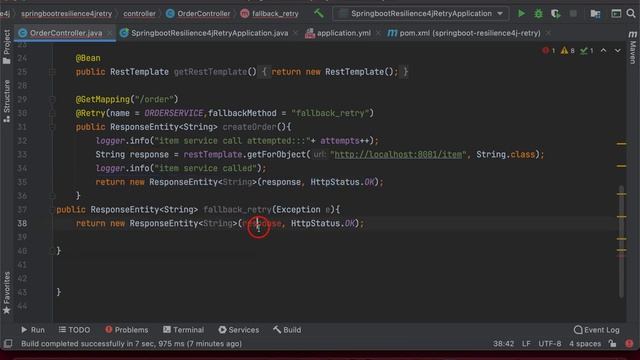Open the Project tool window
The width and height of the screenshot is (640, 360).
click(x=7, y=47)
